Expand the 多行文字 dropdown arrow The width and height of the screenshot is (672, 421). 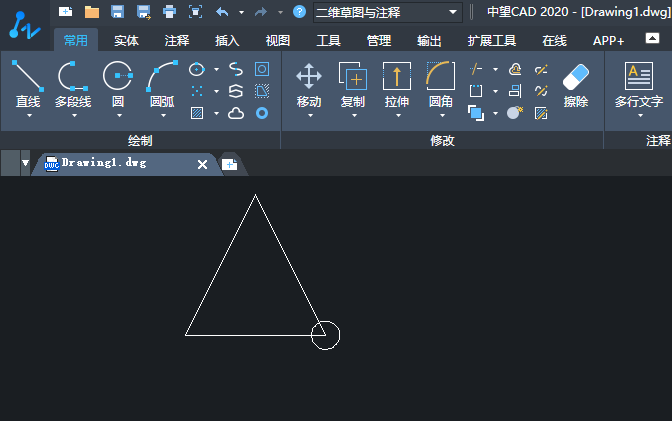(x=640, y=115)
